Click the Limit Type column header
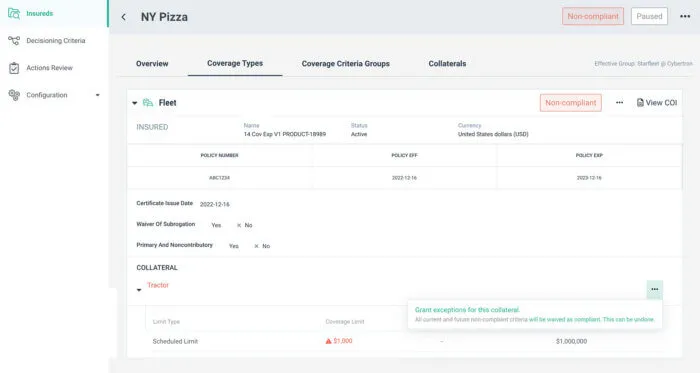Viewport: 700px width, 373px height. click(x=166, y=322)
